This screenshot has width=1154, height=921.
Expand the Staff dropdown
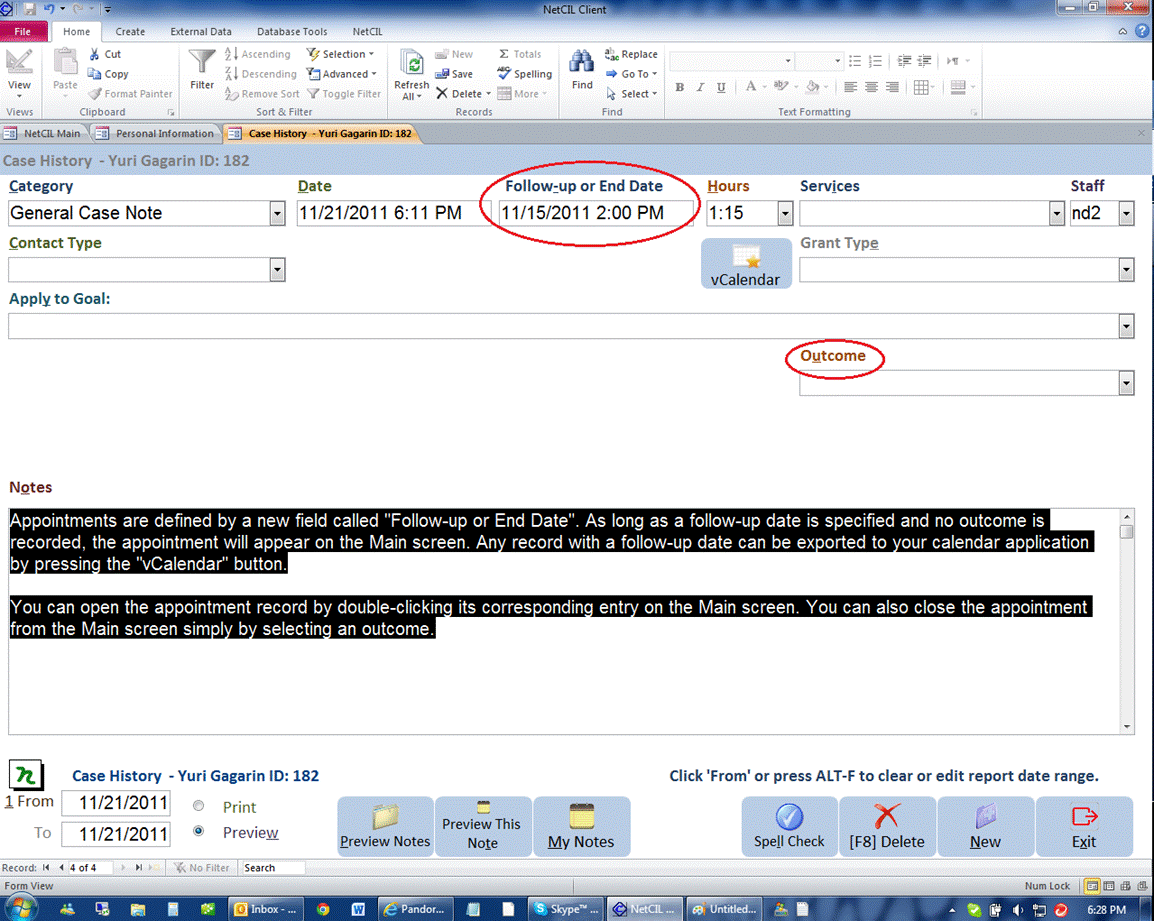click(1126, 214)
